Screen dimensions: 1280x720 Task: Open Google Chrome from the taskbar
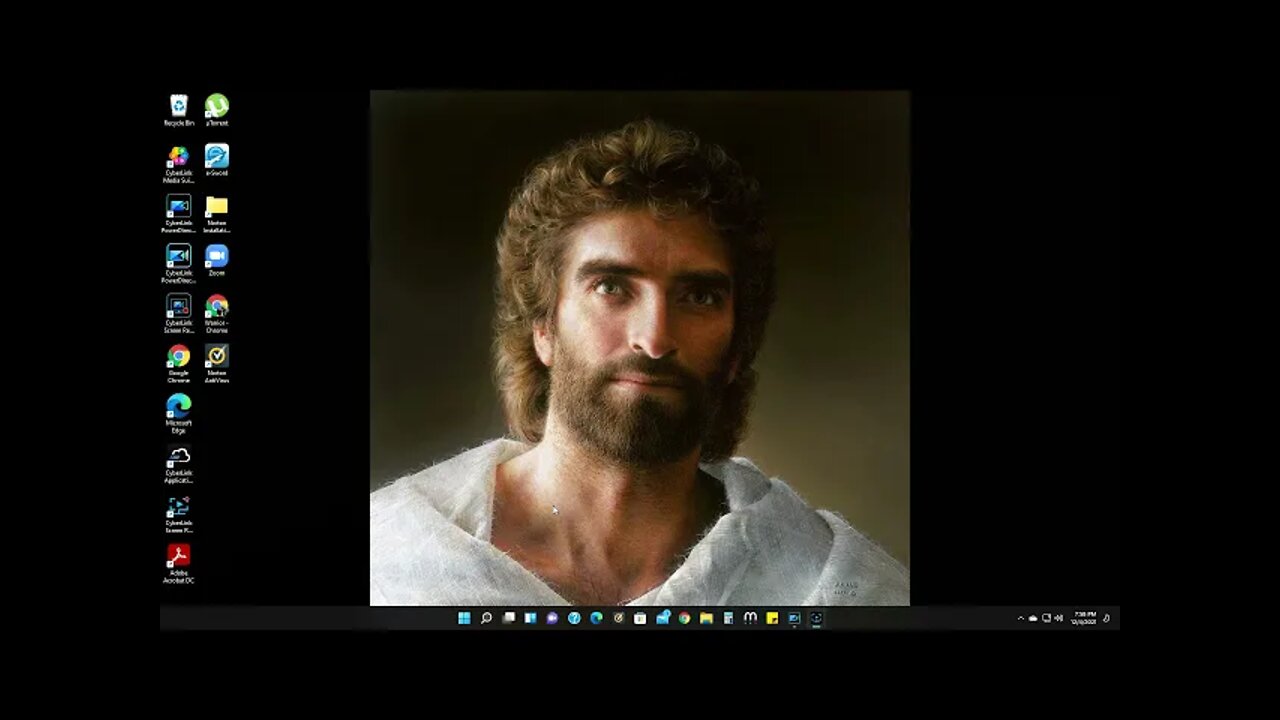684,618
